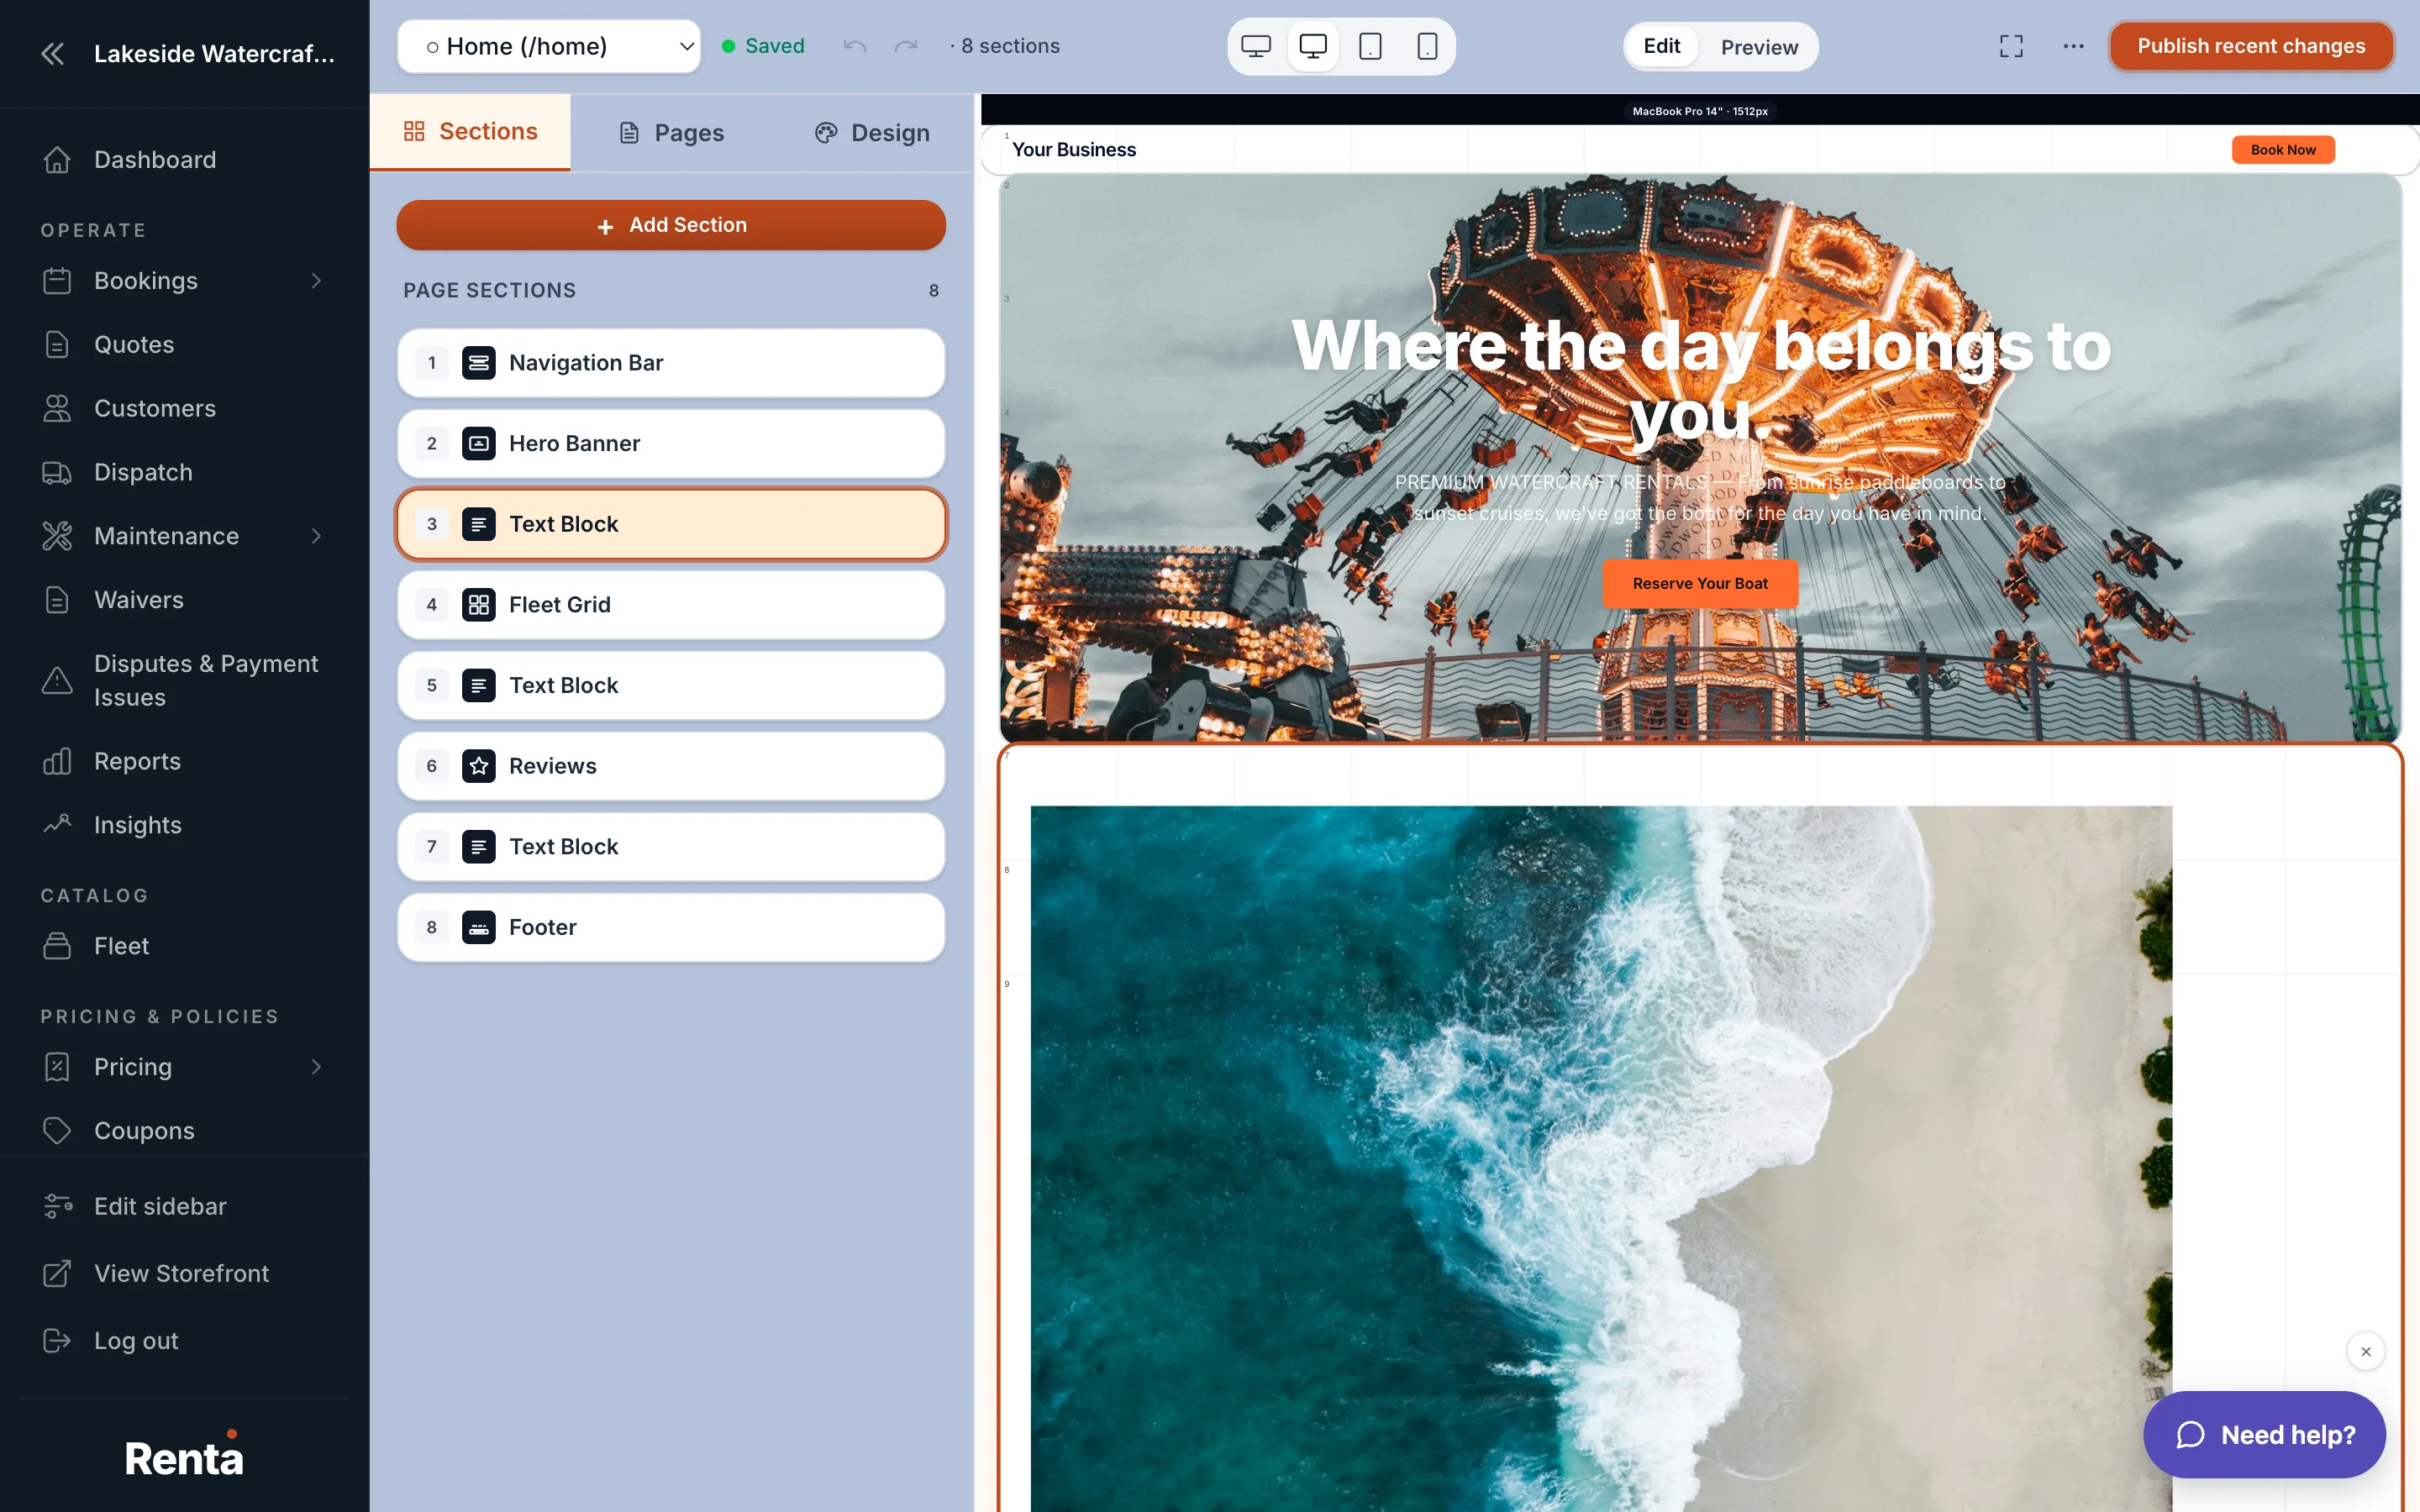The height and width of the screenshot is (1512, 2420).
Task: Switch to Edit mode
Action: pyautogui.click(x=1661, y=46)
